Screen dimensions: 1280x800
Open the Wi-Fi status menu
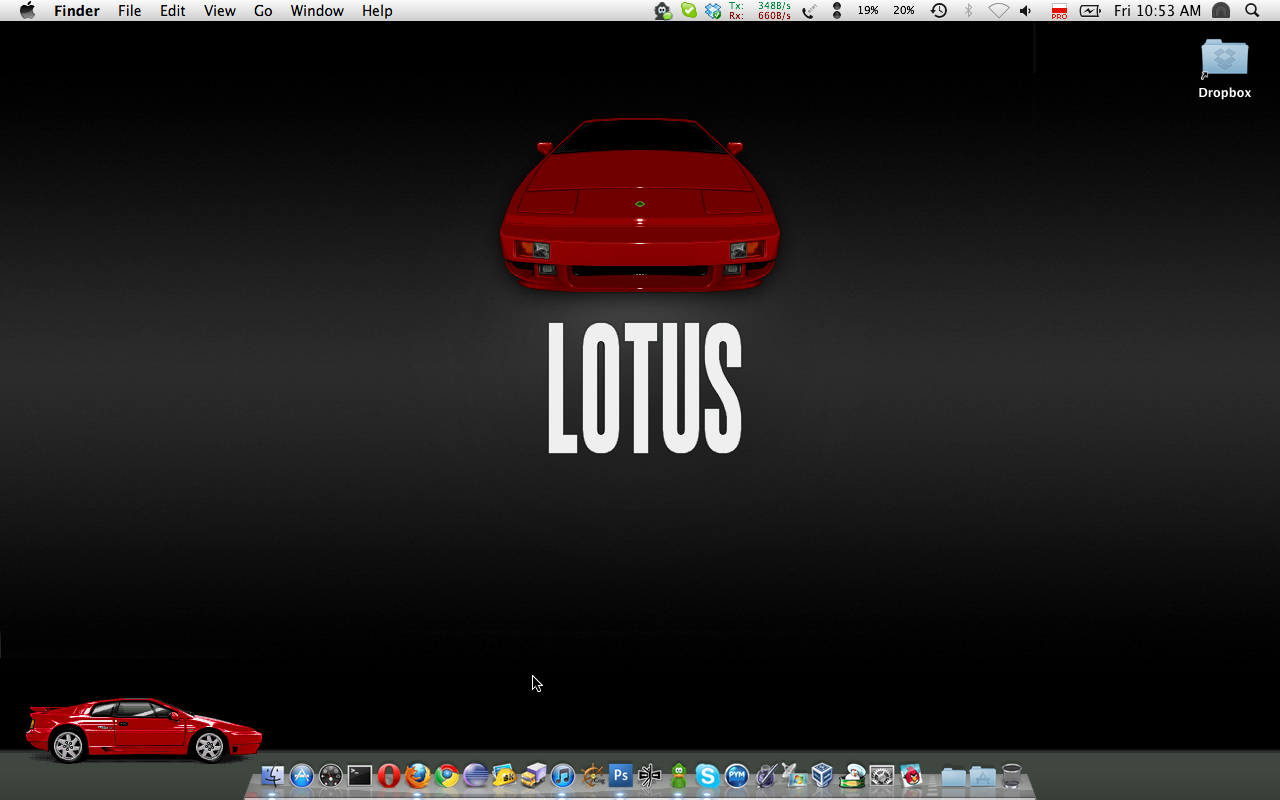click(998, 11)
